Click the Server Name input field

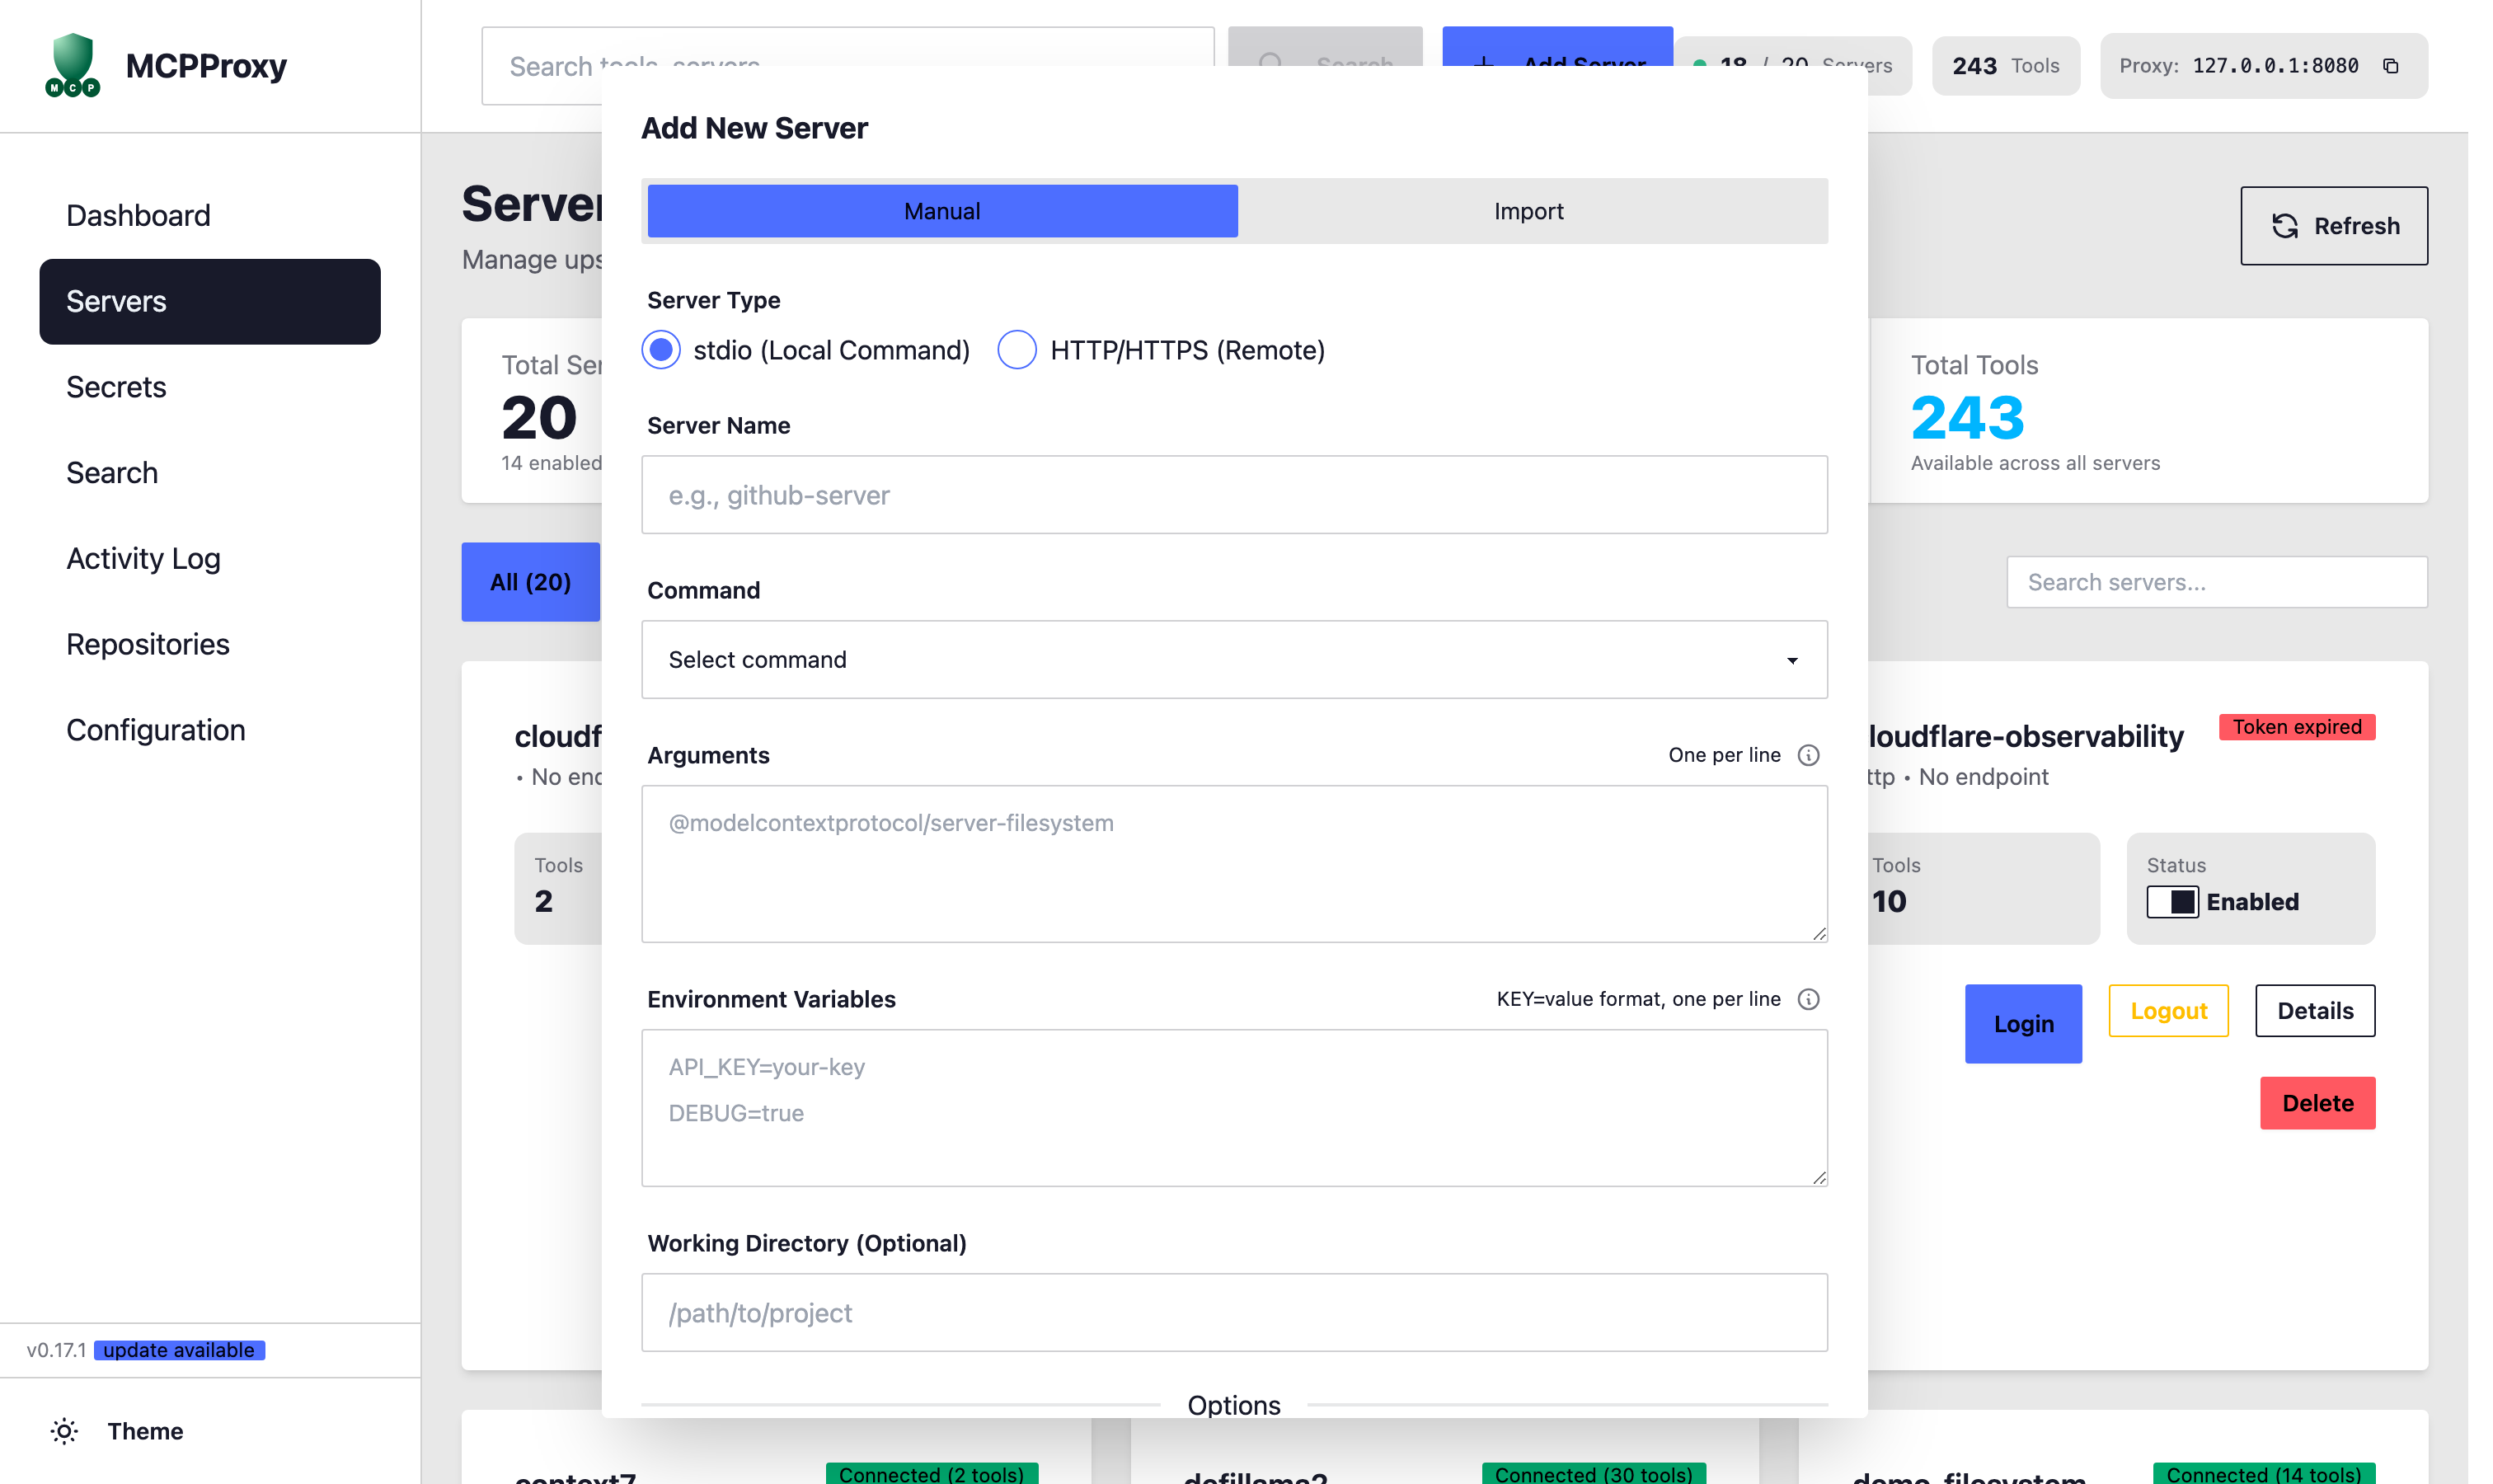coord(1234,494)
